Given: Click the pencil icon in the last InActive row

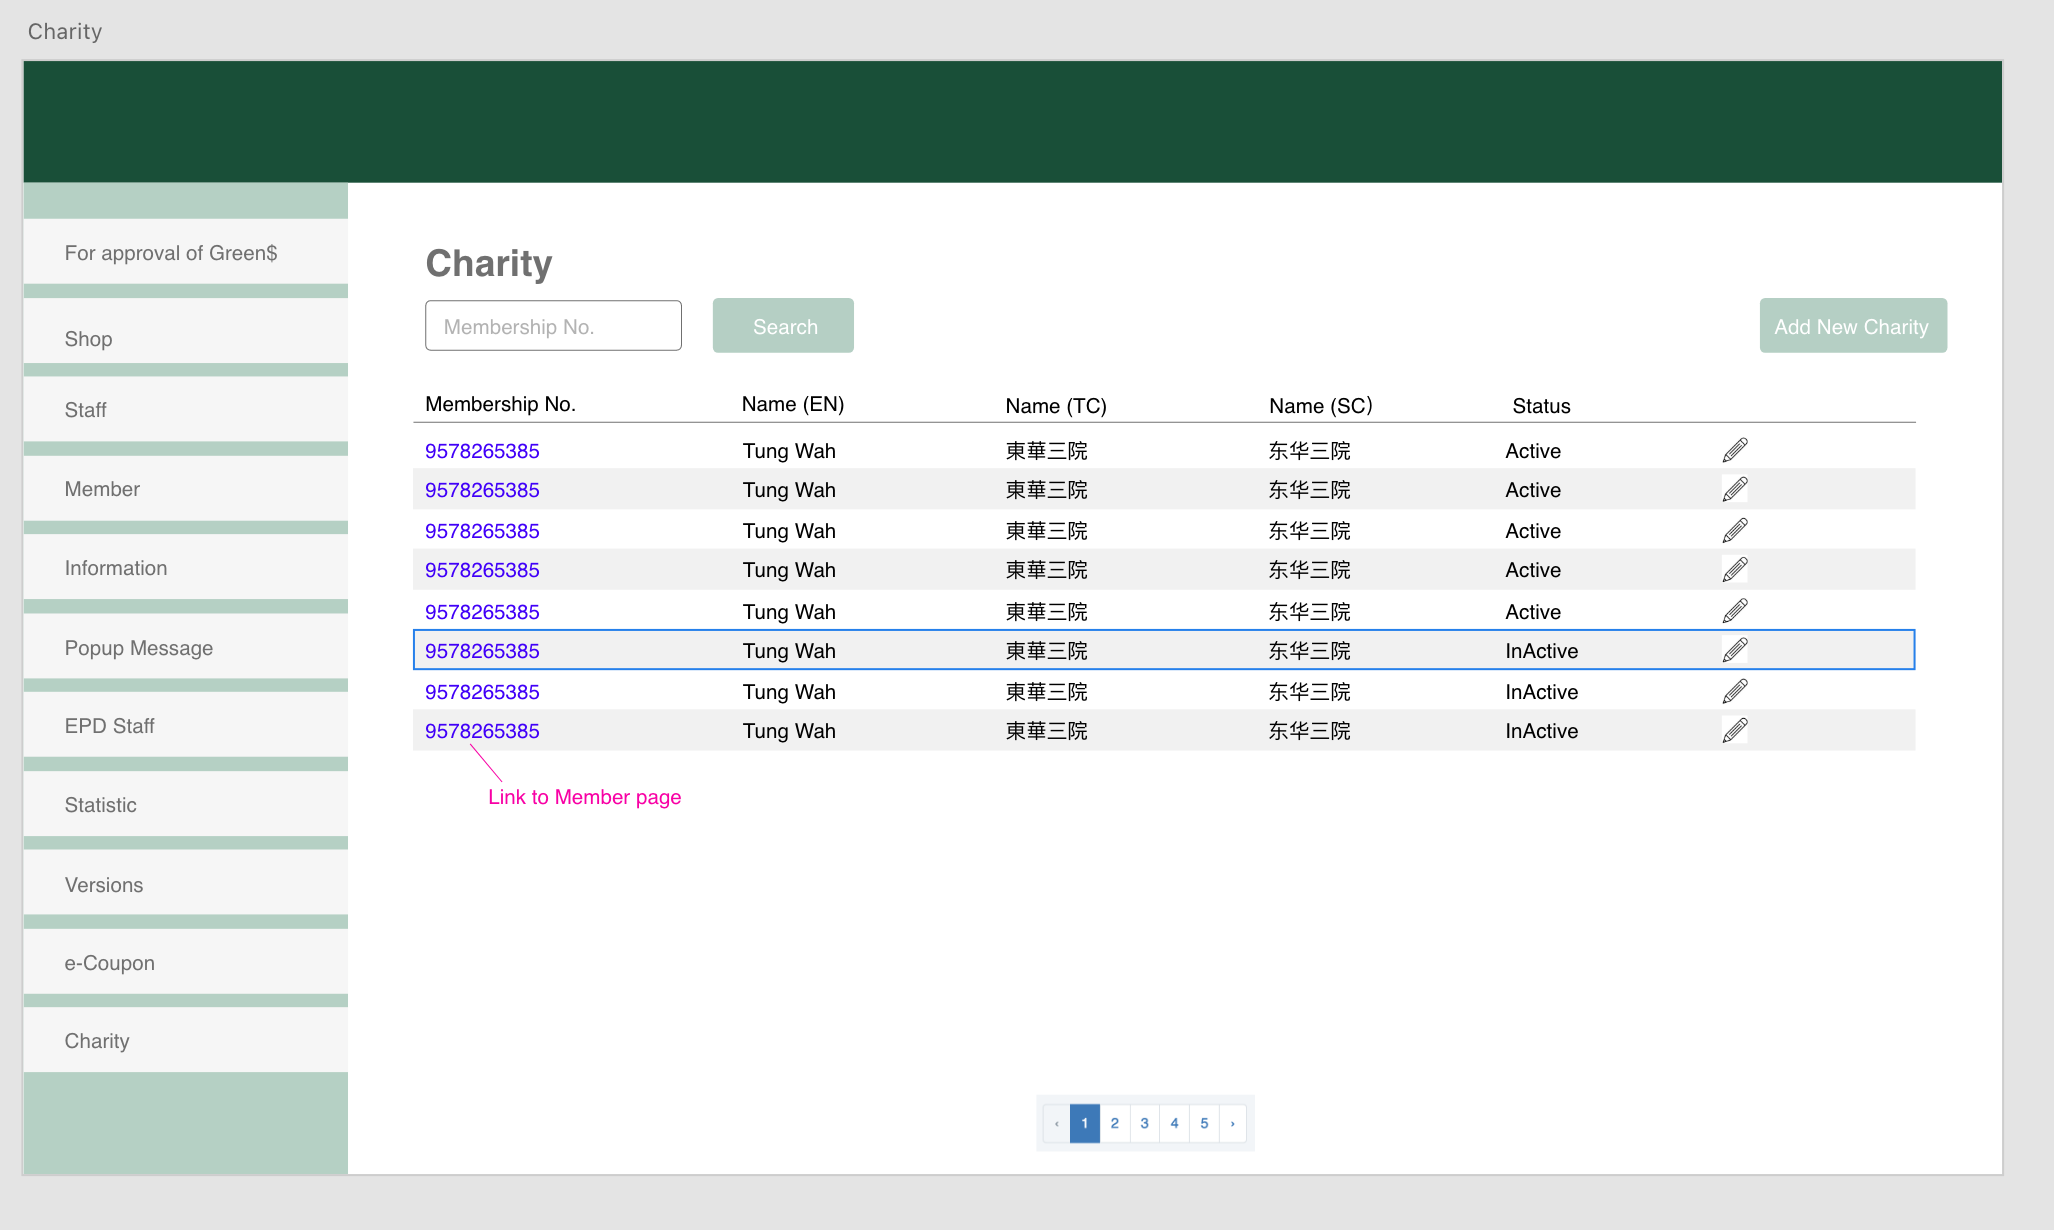Looking at the screenshot, I should click(x=1735, y=730).
